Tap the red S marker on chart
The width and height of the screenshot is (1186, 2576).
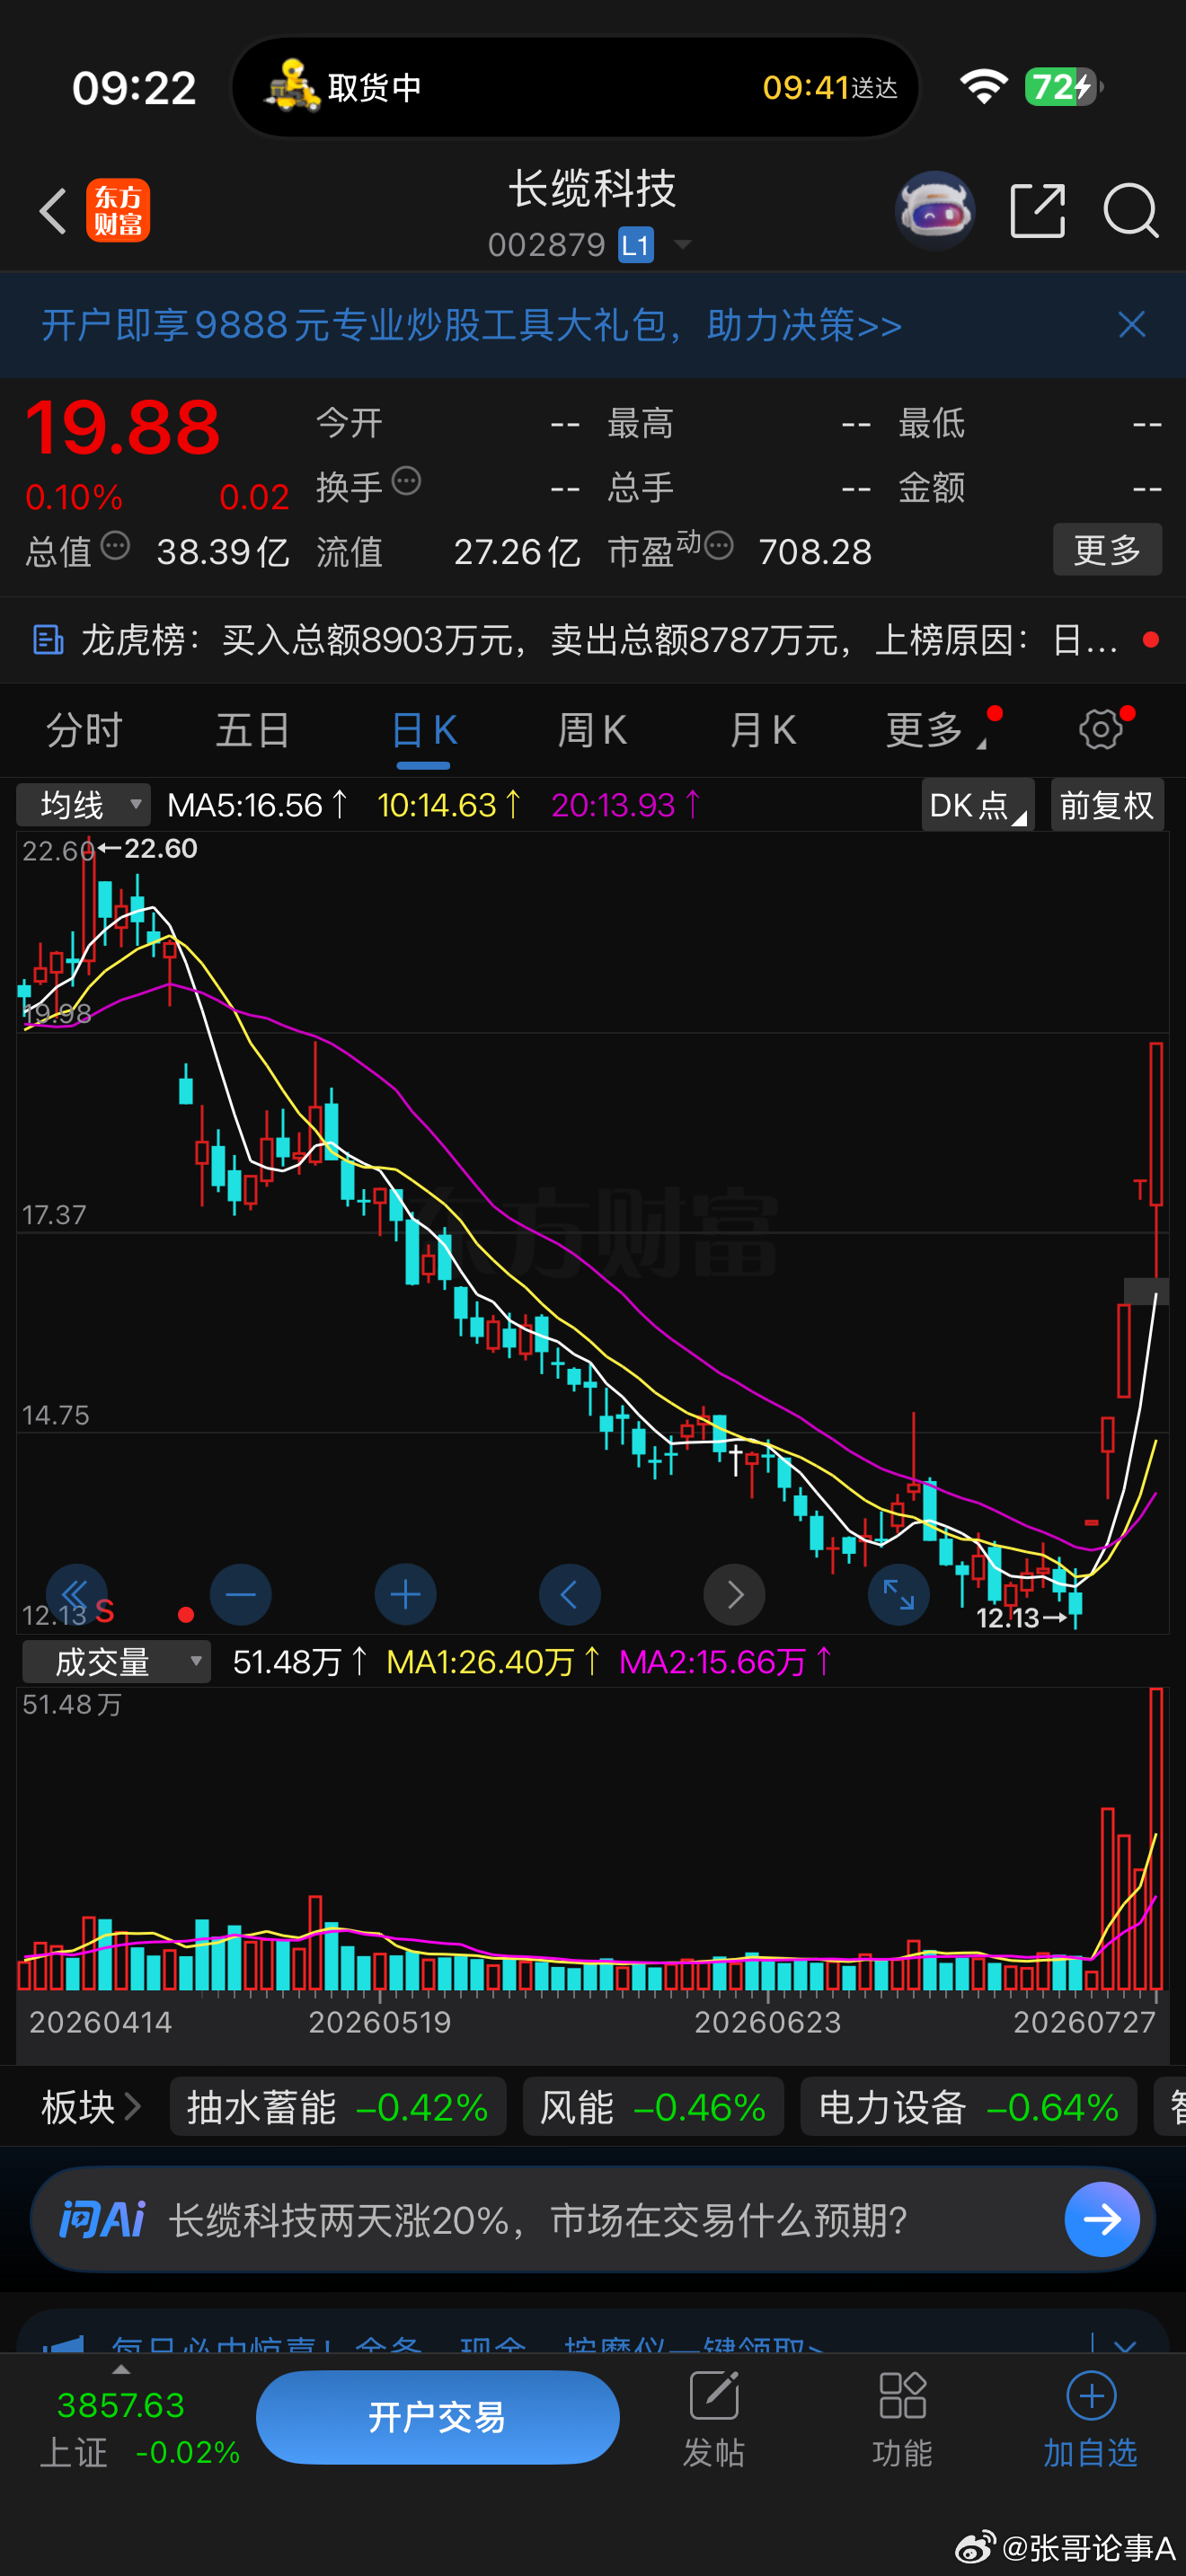[x=104, y=1610]
